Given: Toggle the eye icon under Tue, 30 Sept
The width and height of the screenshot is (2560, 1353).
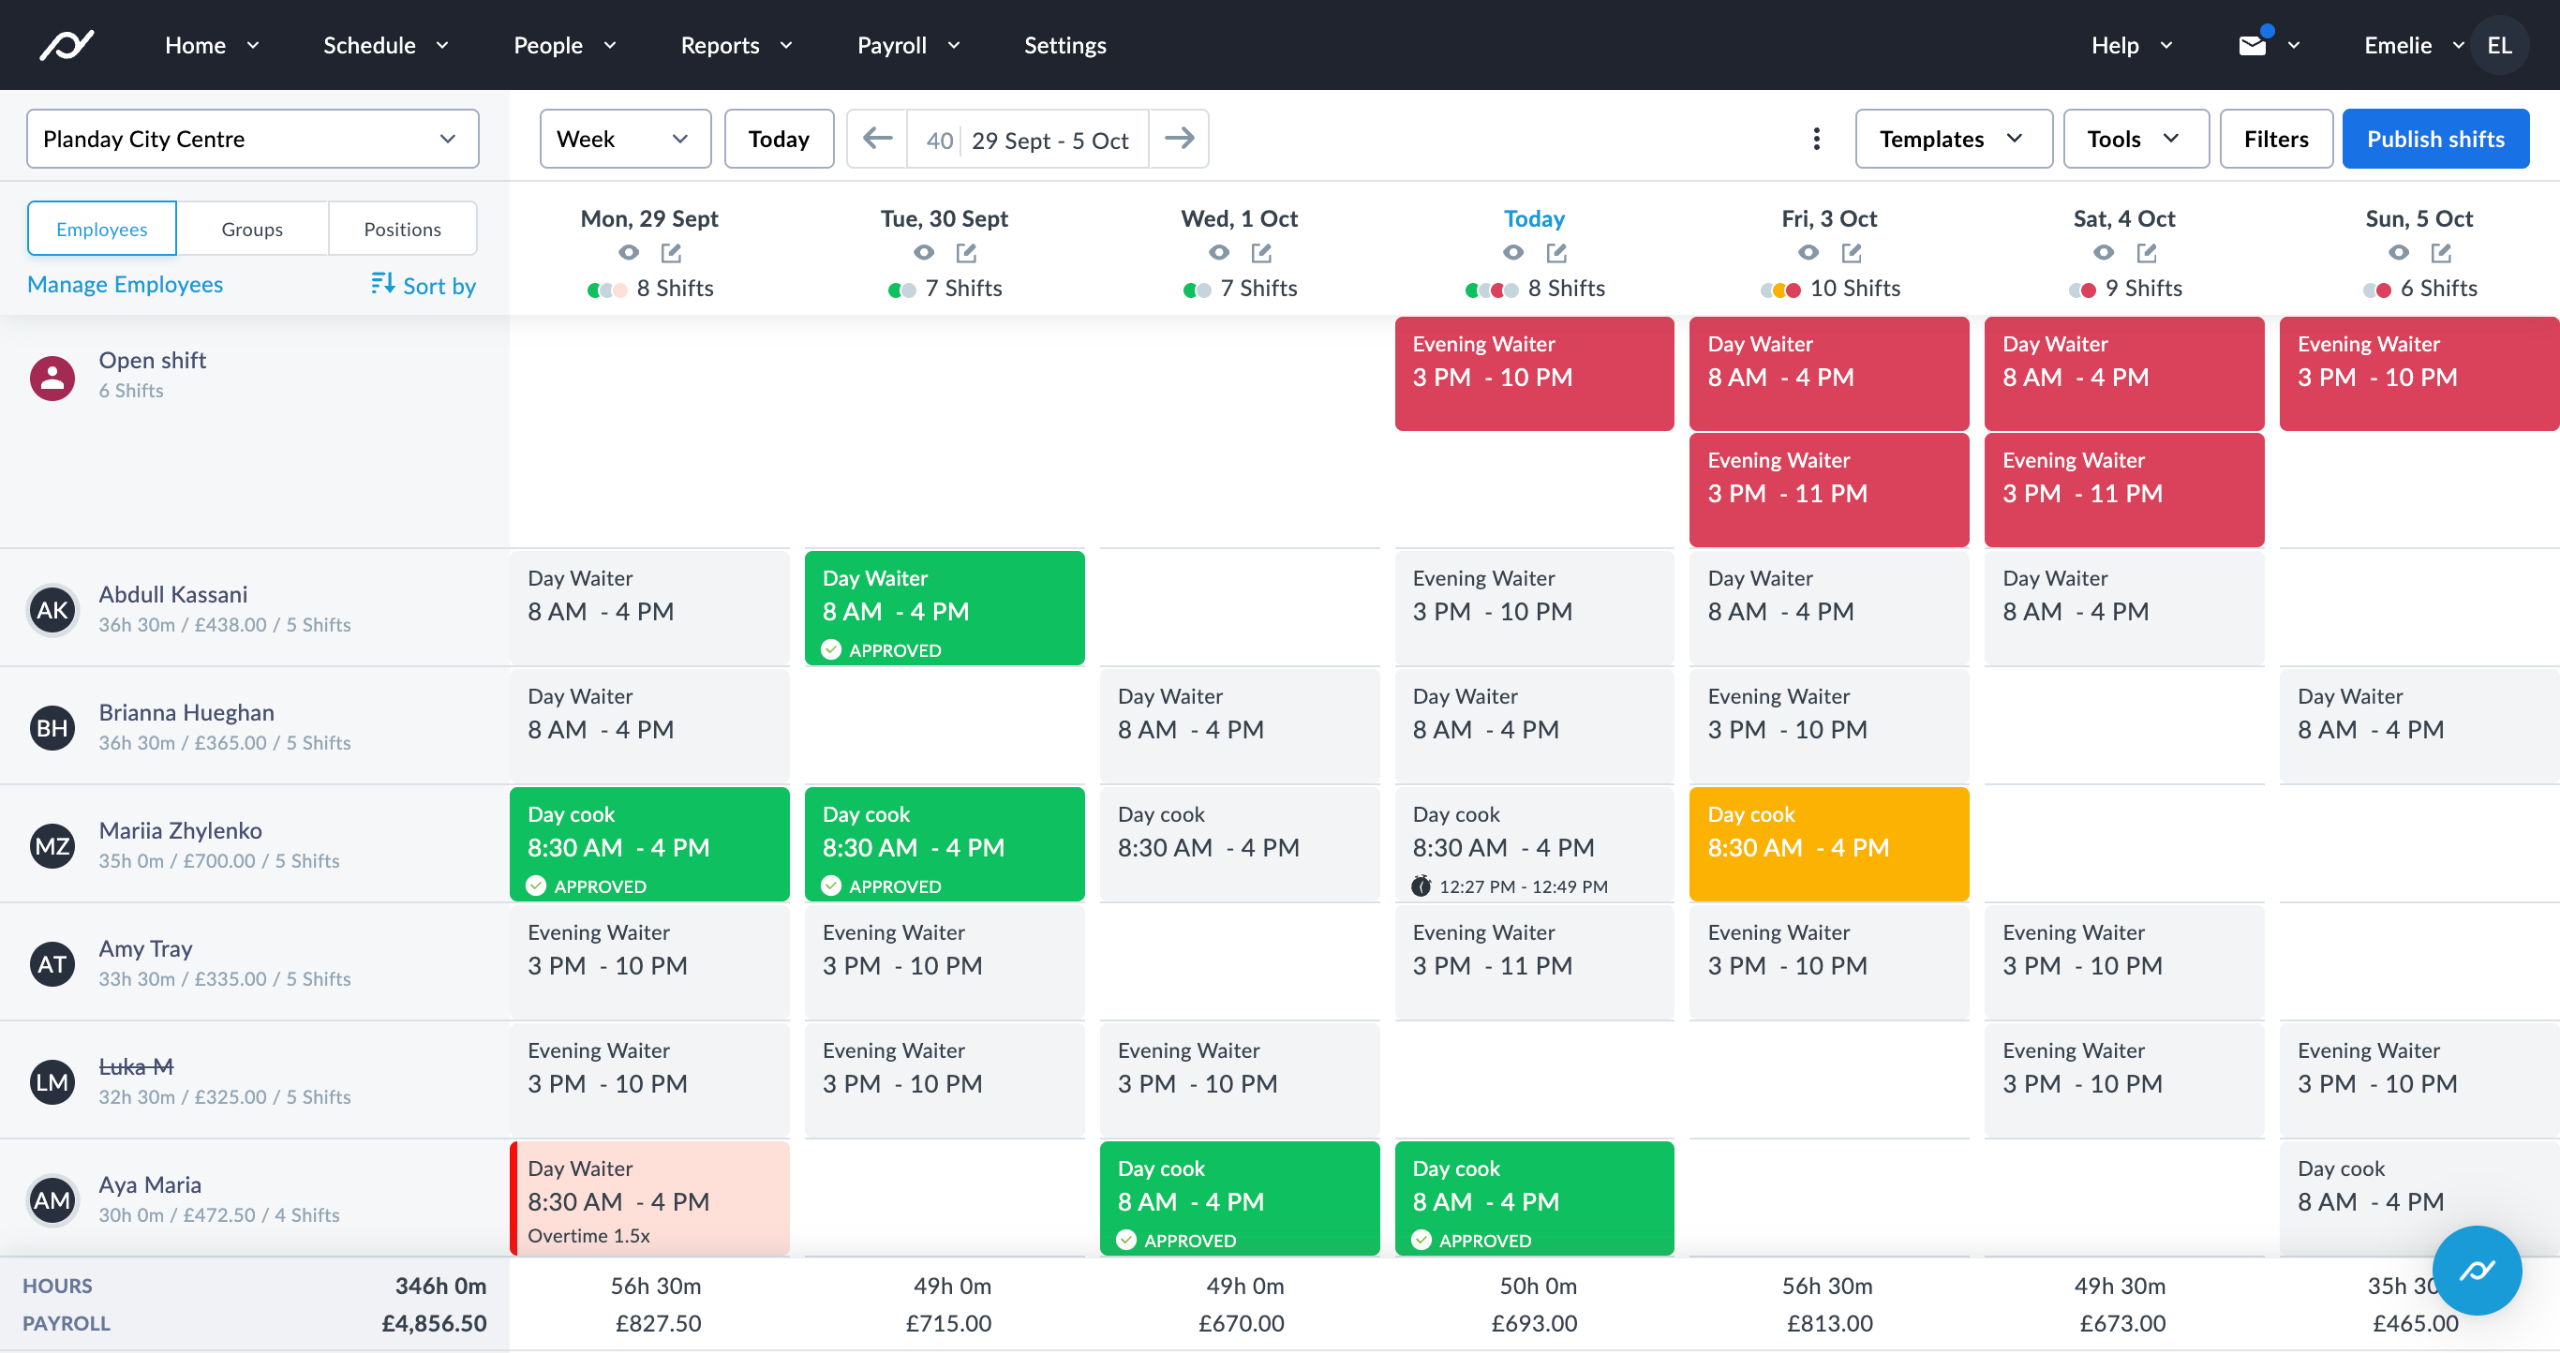Looking at the screenshot, I should tap(923, 252).
